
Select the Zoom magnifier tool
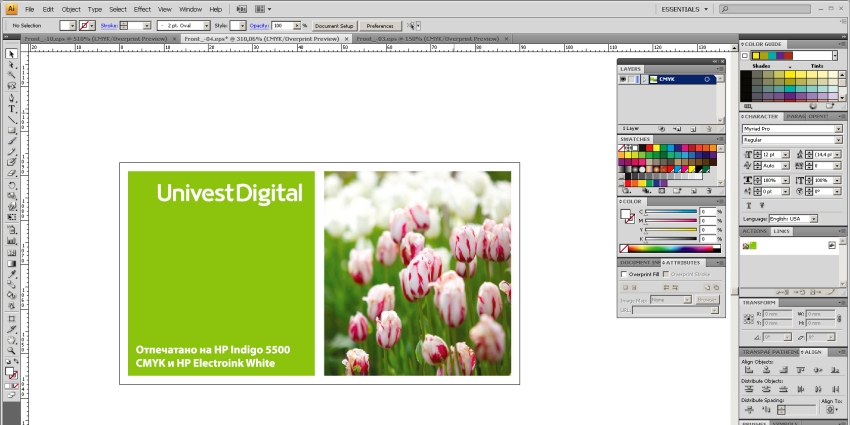pyautogui.click(x=11, y=351)
